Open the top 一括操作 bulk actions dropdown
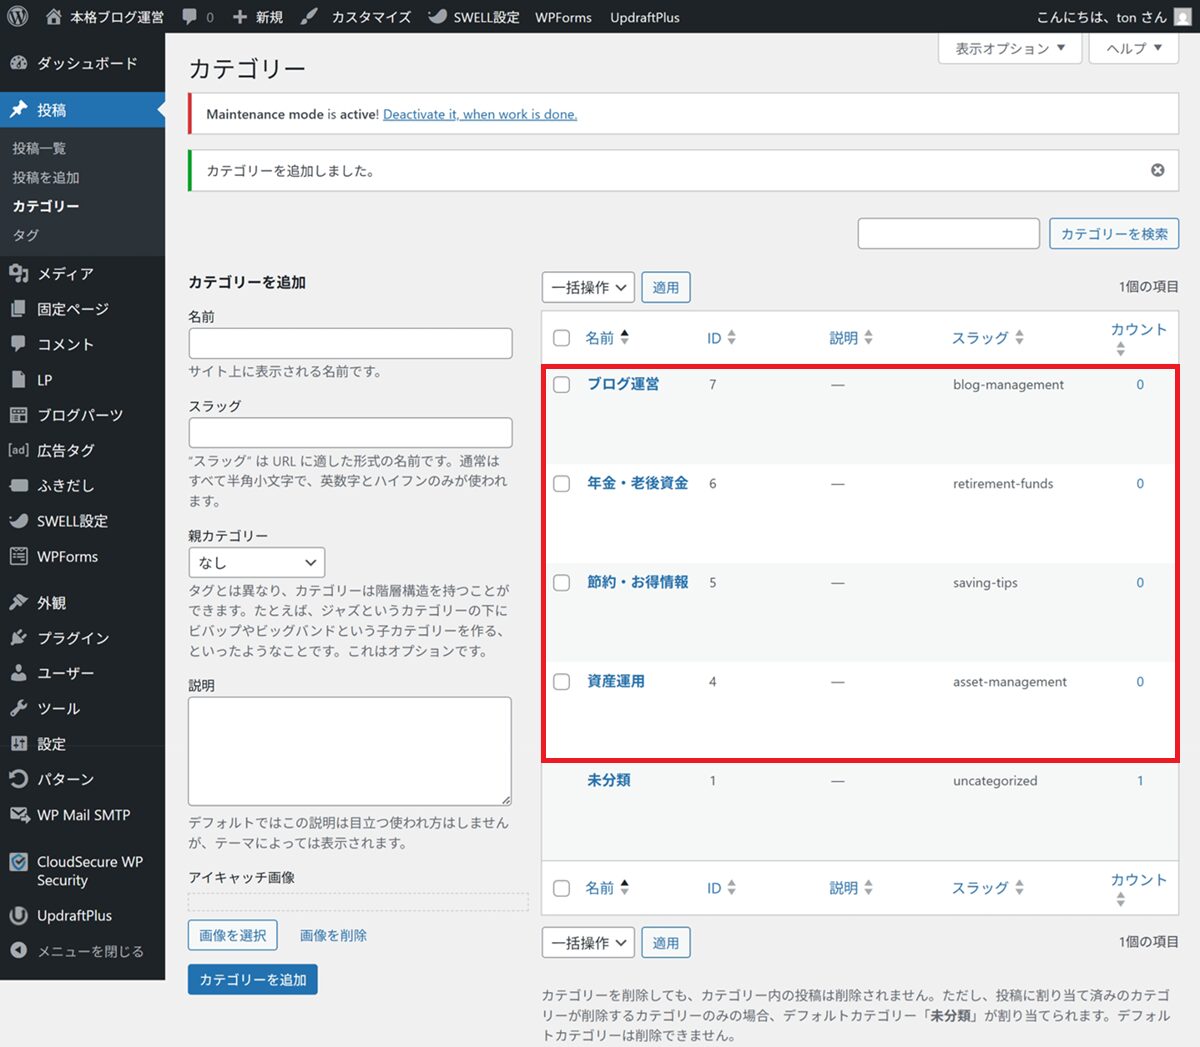This screenshot has width=1200, height=1047. (x=588, y=288)
